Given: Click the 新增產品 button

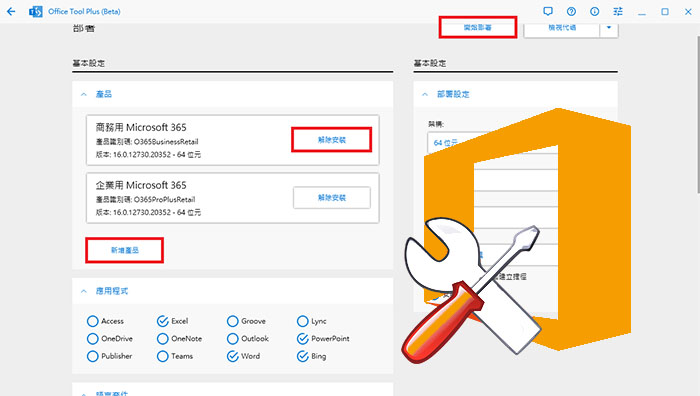Looking at the screenshot, I should pos(125,250).
